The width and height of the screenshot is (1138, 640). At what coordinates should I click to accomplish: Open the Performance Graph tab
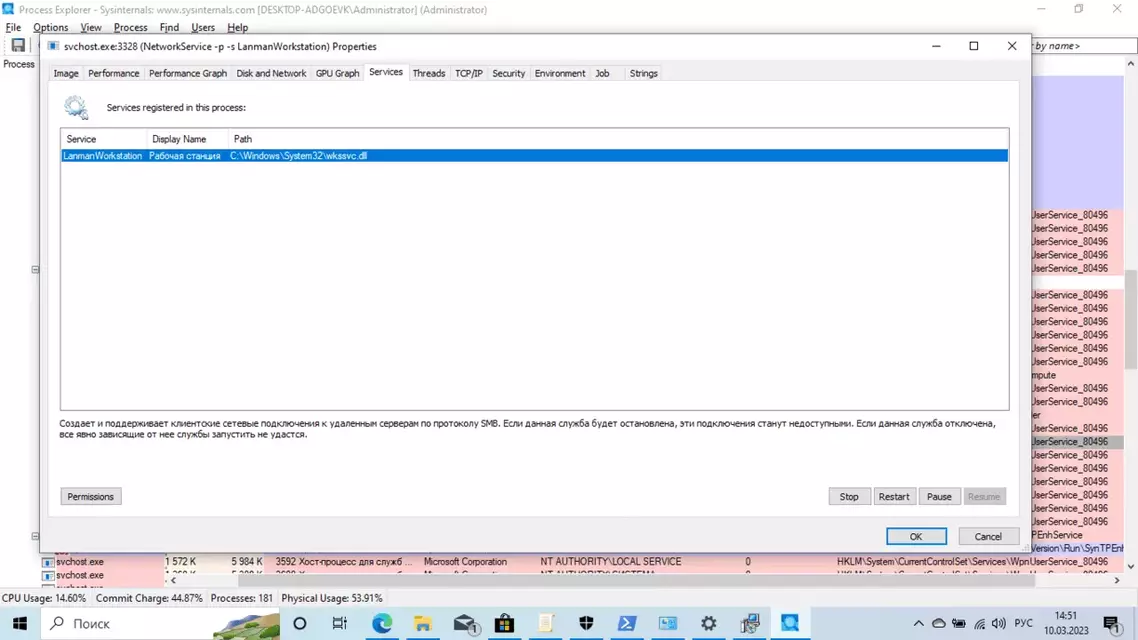187,73
